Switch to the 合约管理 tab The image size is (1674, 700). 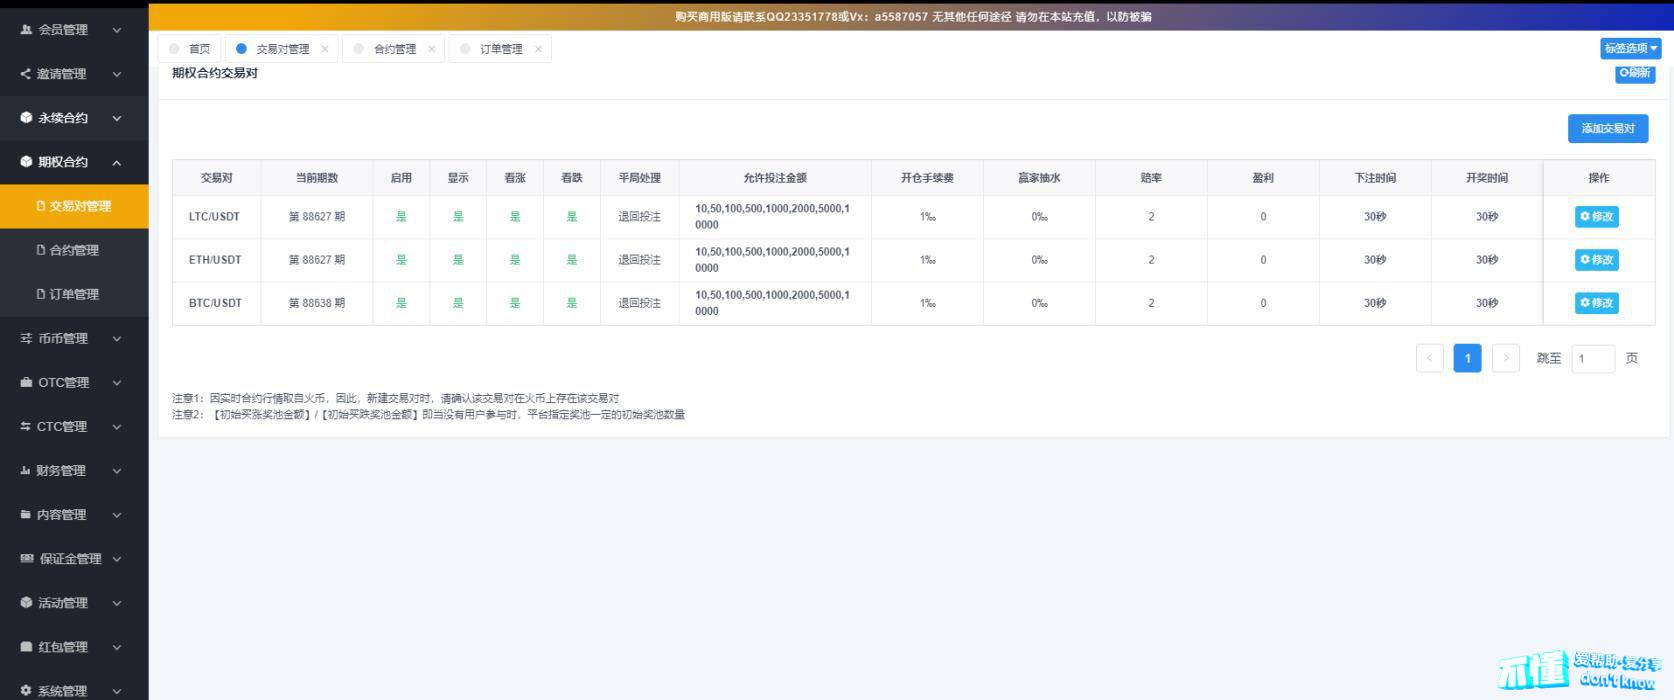coord(394,49)
